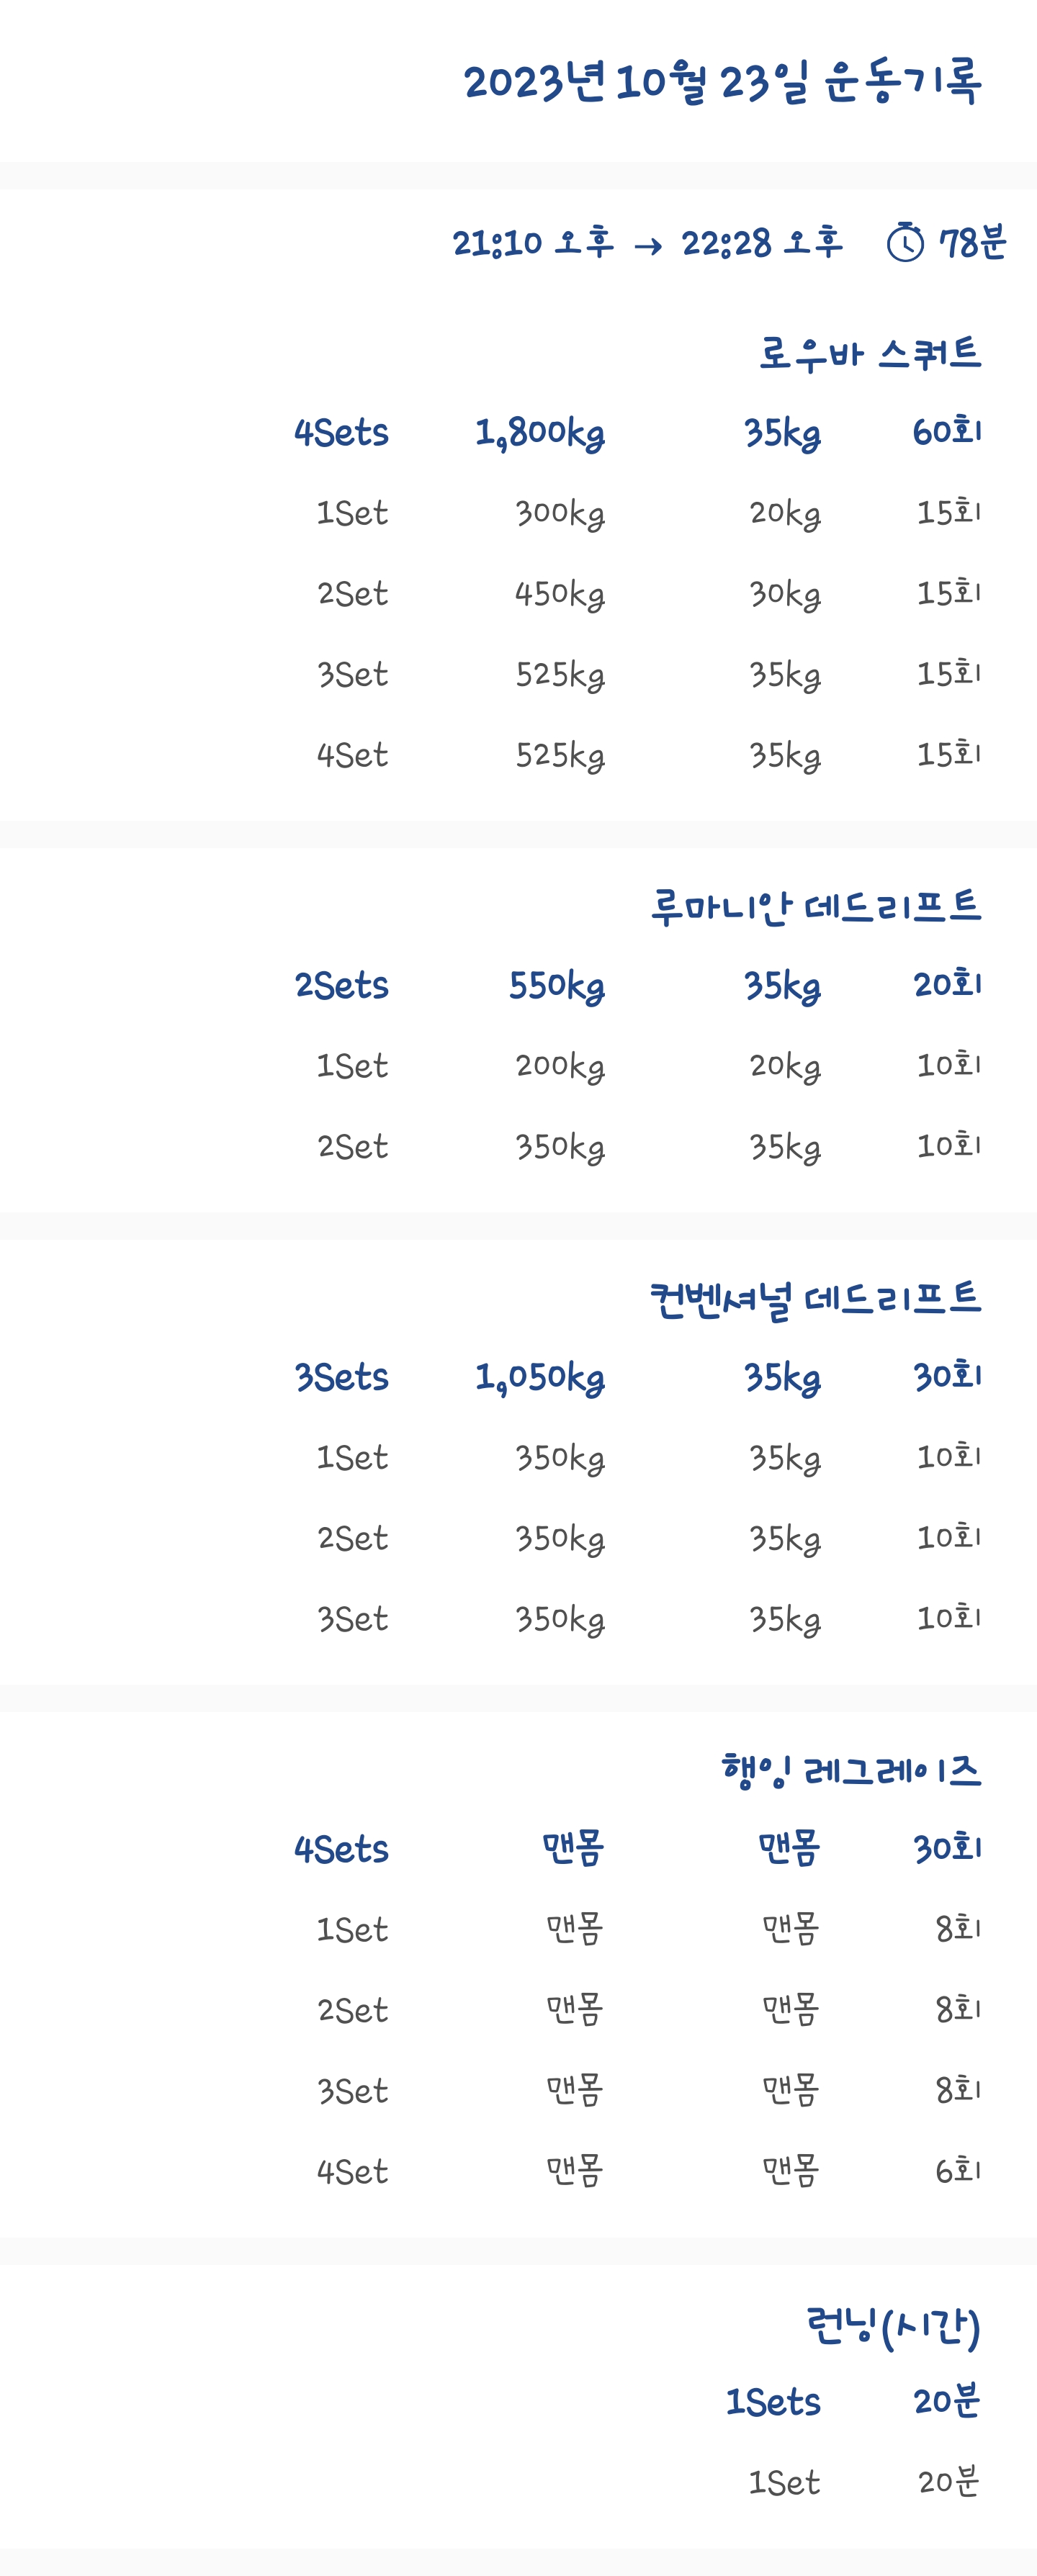Select the 컨벤셔널 데드리프트 heading
Viewport: 1037px width, 2576px height.
click(816, 1298)
